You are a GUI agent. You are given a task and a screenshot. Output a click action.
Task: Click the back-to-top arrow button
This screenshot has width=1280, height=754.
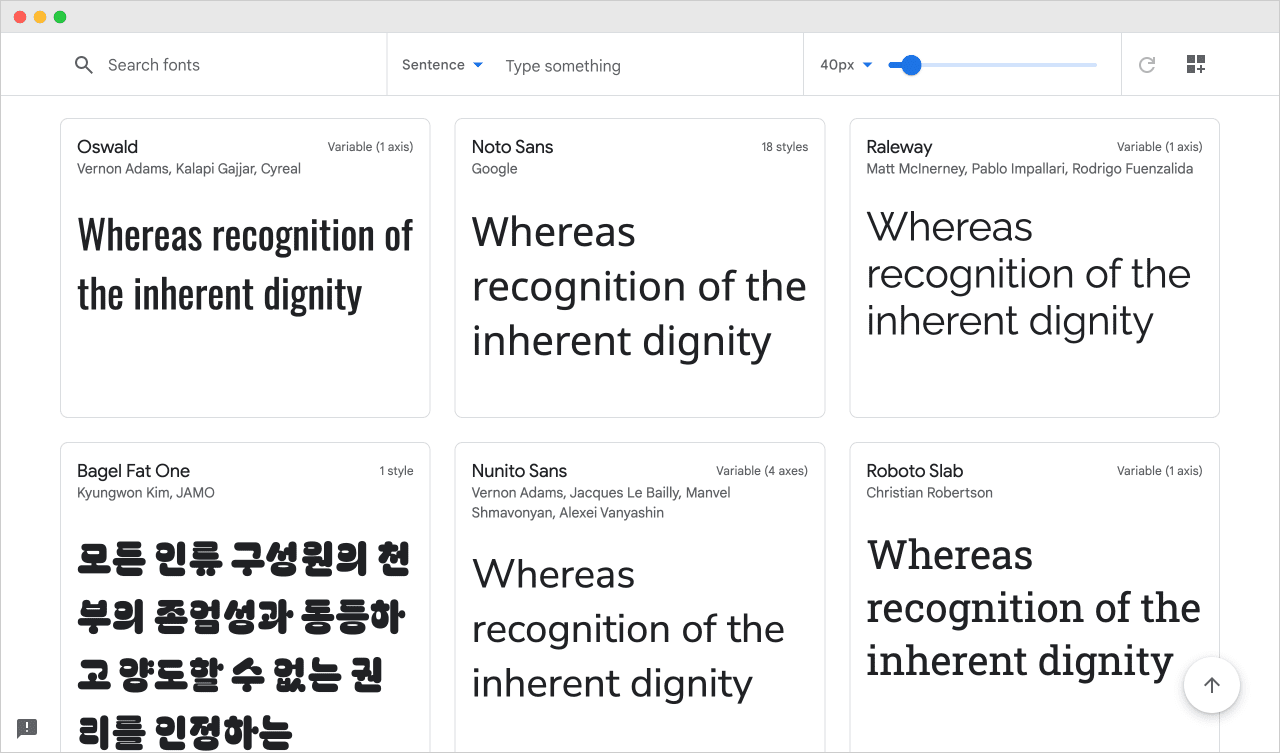point(1212,685)
